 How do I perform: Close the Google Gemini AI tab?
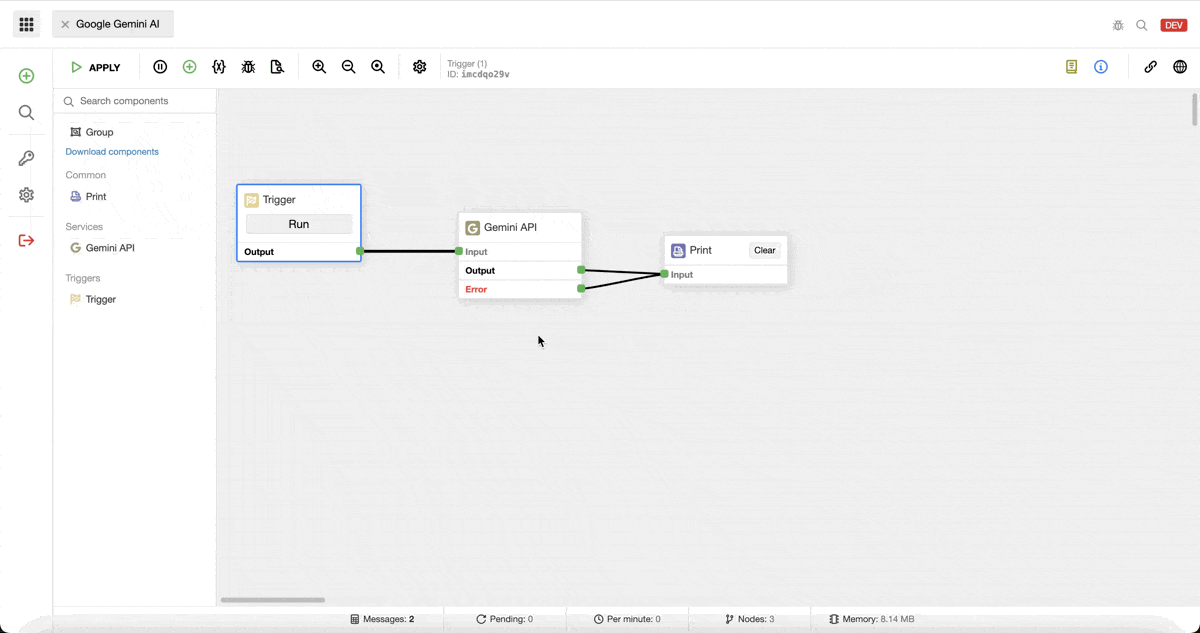point(65,24)
